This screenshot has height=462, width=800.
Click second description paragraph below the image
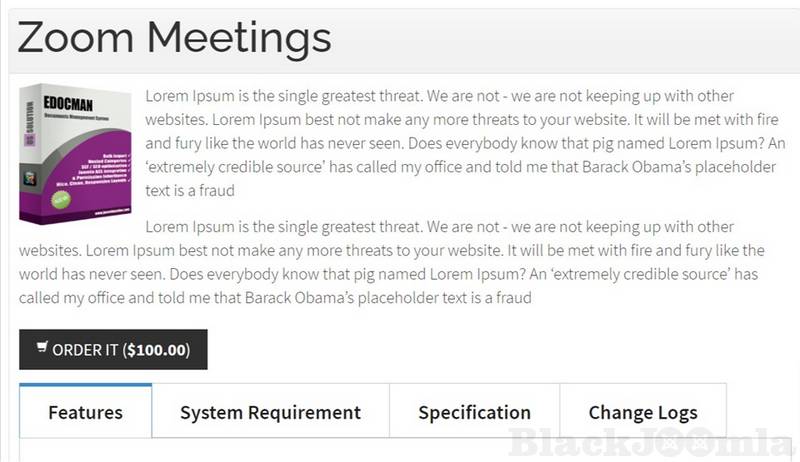coord(400,262)
